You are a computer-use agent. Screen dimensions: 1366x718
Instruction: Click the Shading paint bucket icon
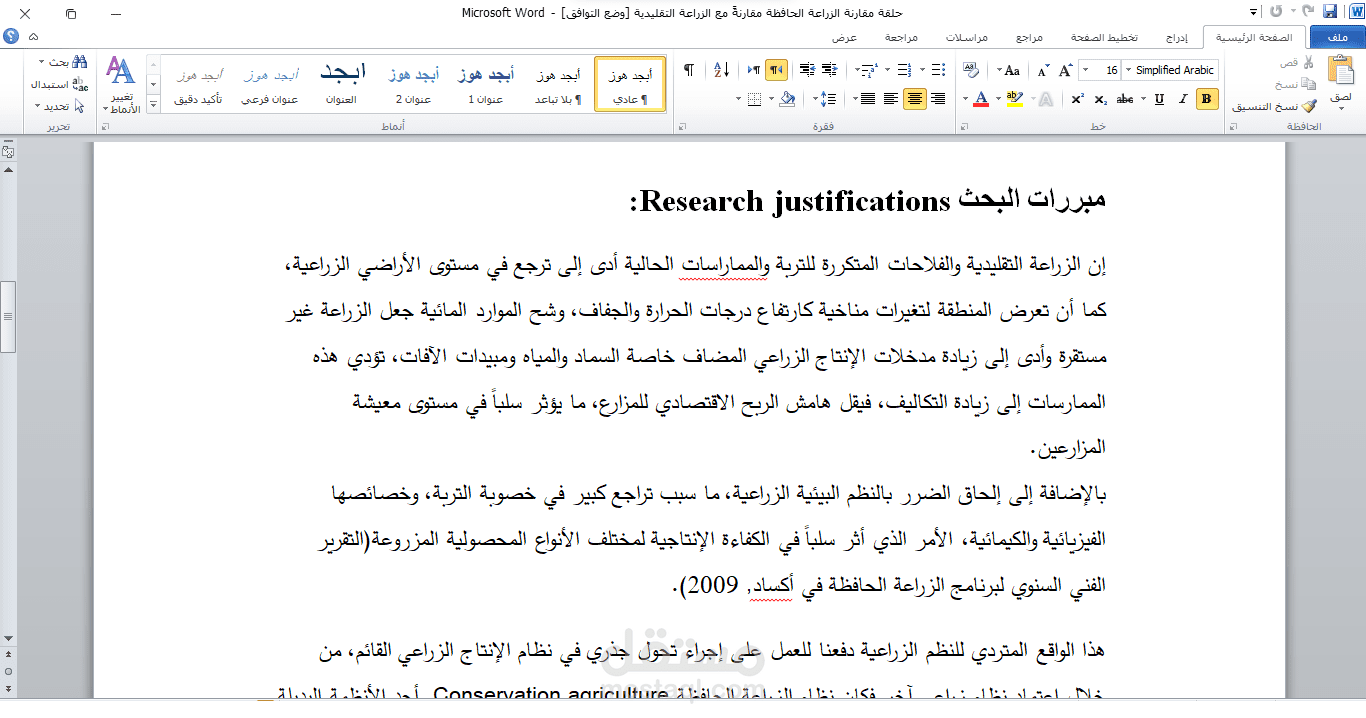click(x=787, y=98)
